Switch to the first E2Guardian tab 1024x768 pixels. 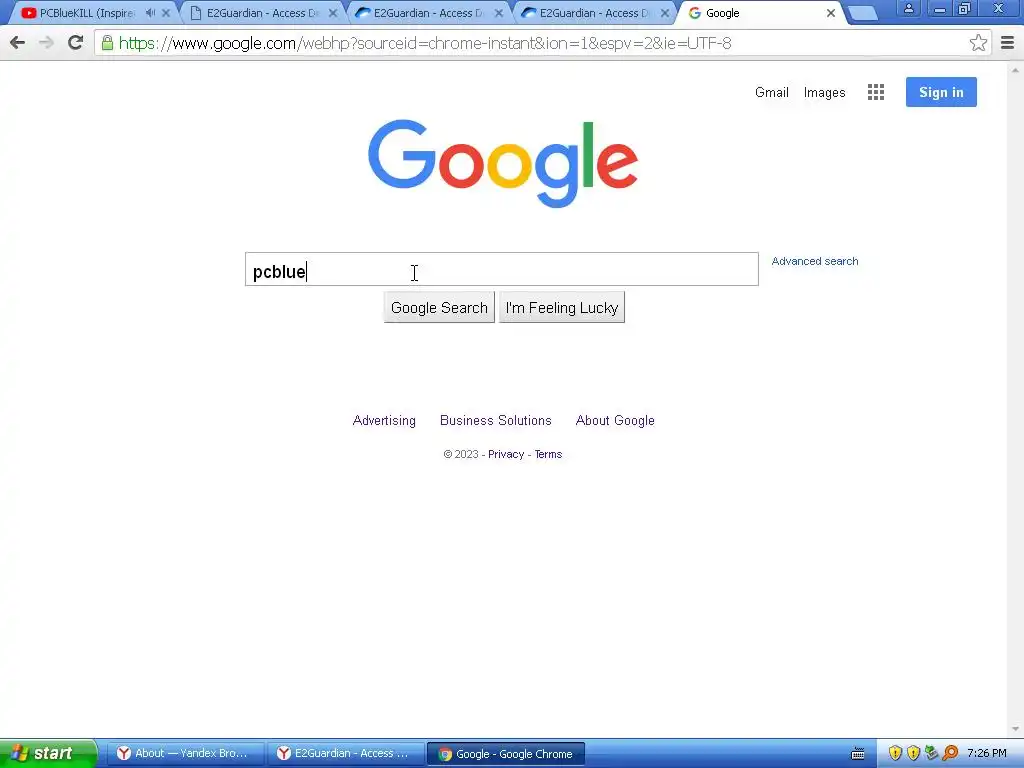coord(261,13)
